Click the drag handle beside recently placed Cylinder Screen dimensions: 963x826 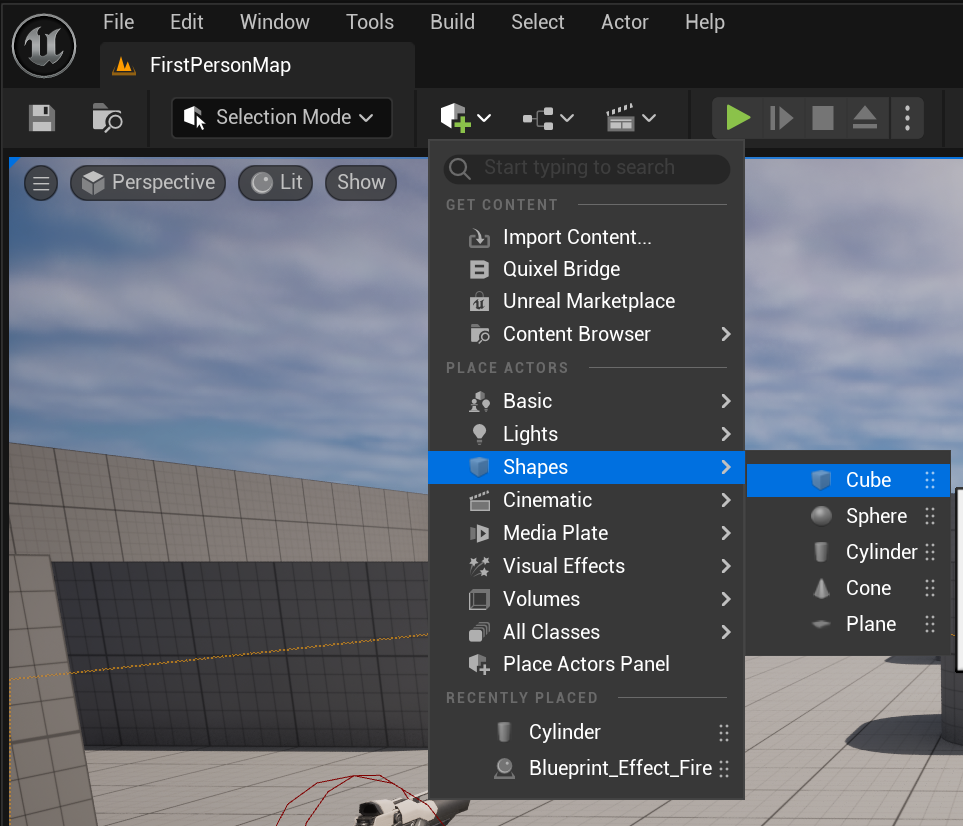coord(724,733)
